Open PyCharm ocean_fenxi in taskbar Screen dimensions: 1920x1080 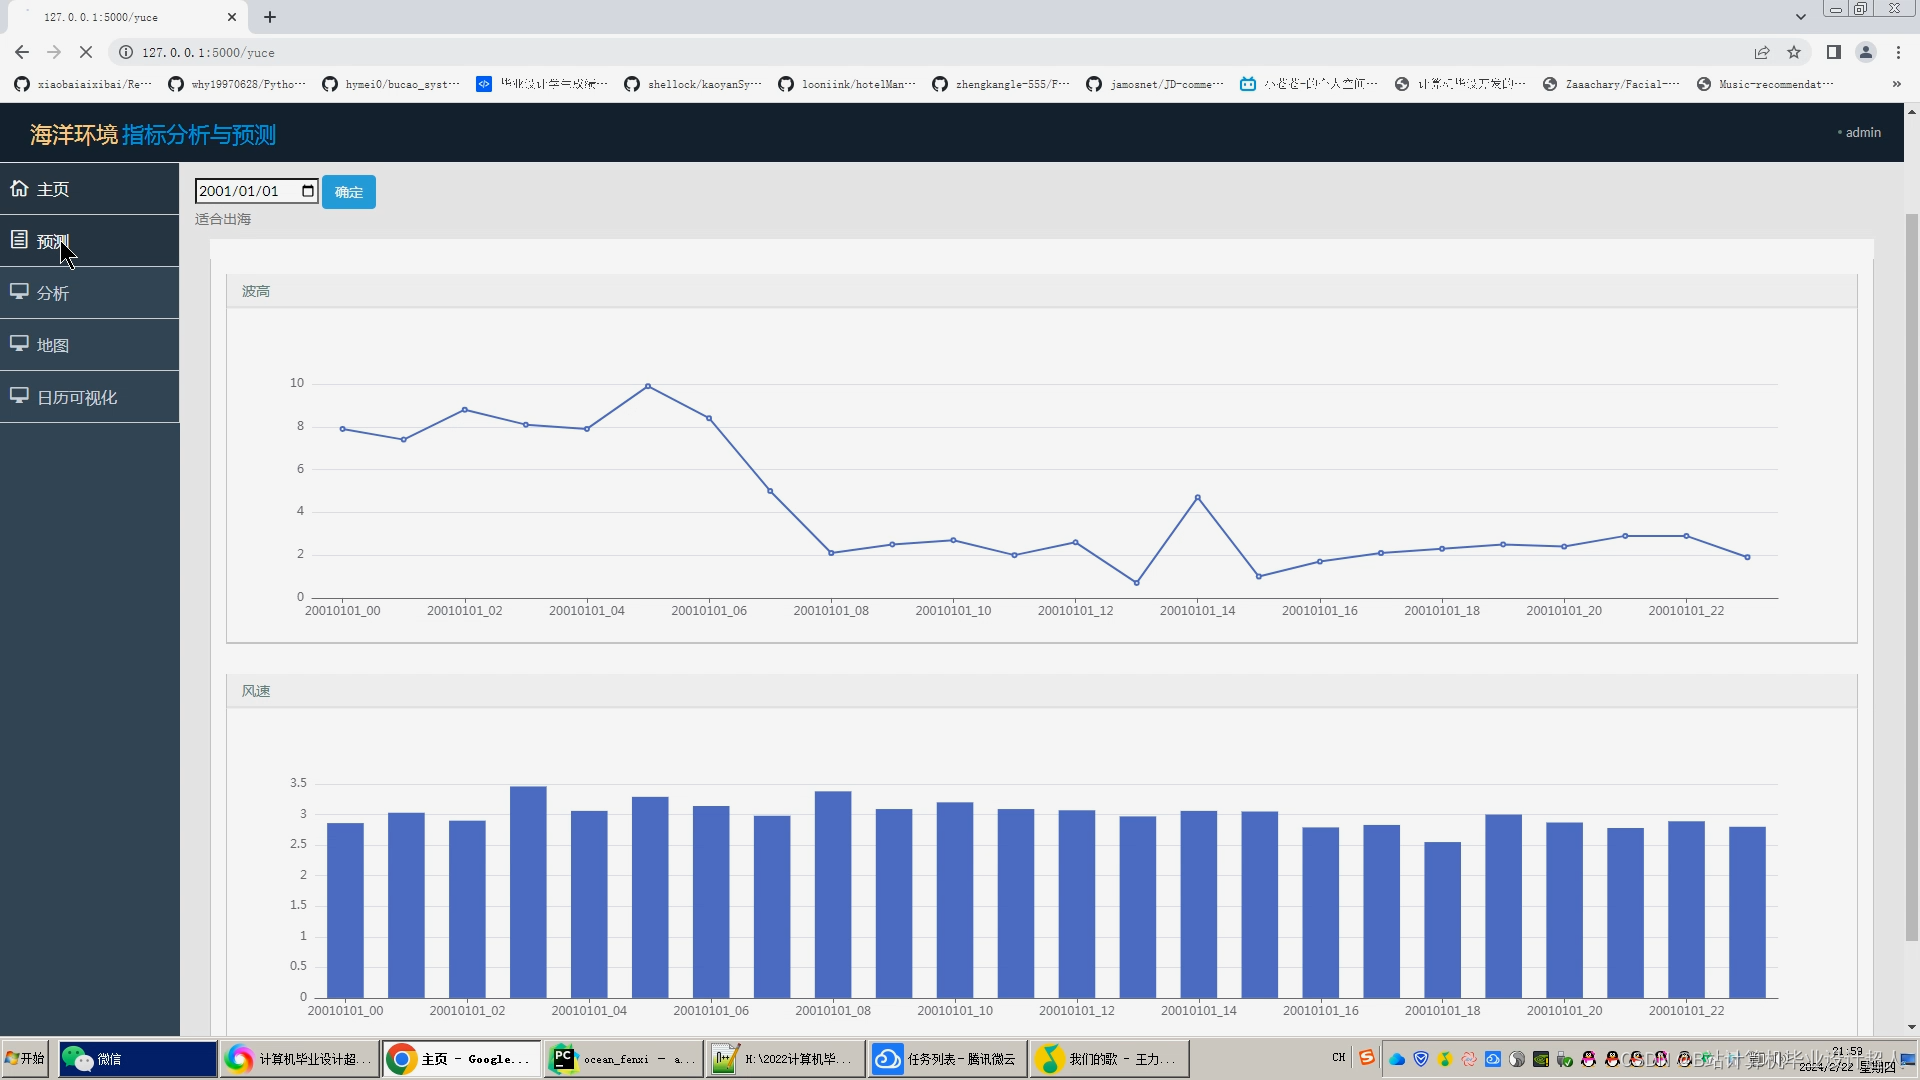622,1059
